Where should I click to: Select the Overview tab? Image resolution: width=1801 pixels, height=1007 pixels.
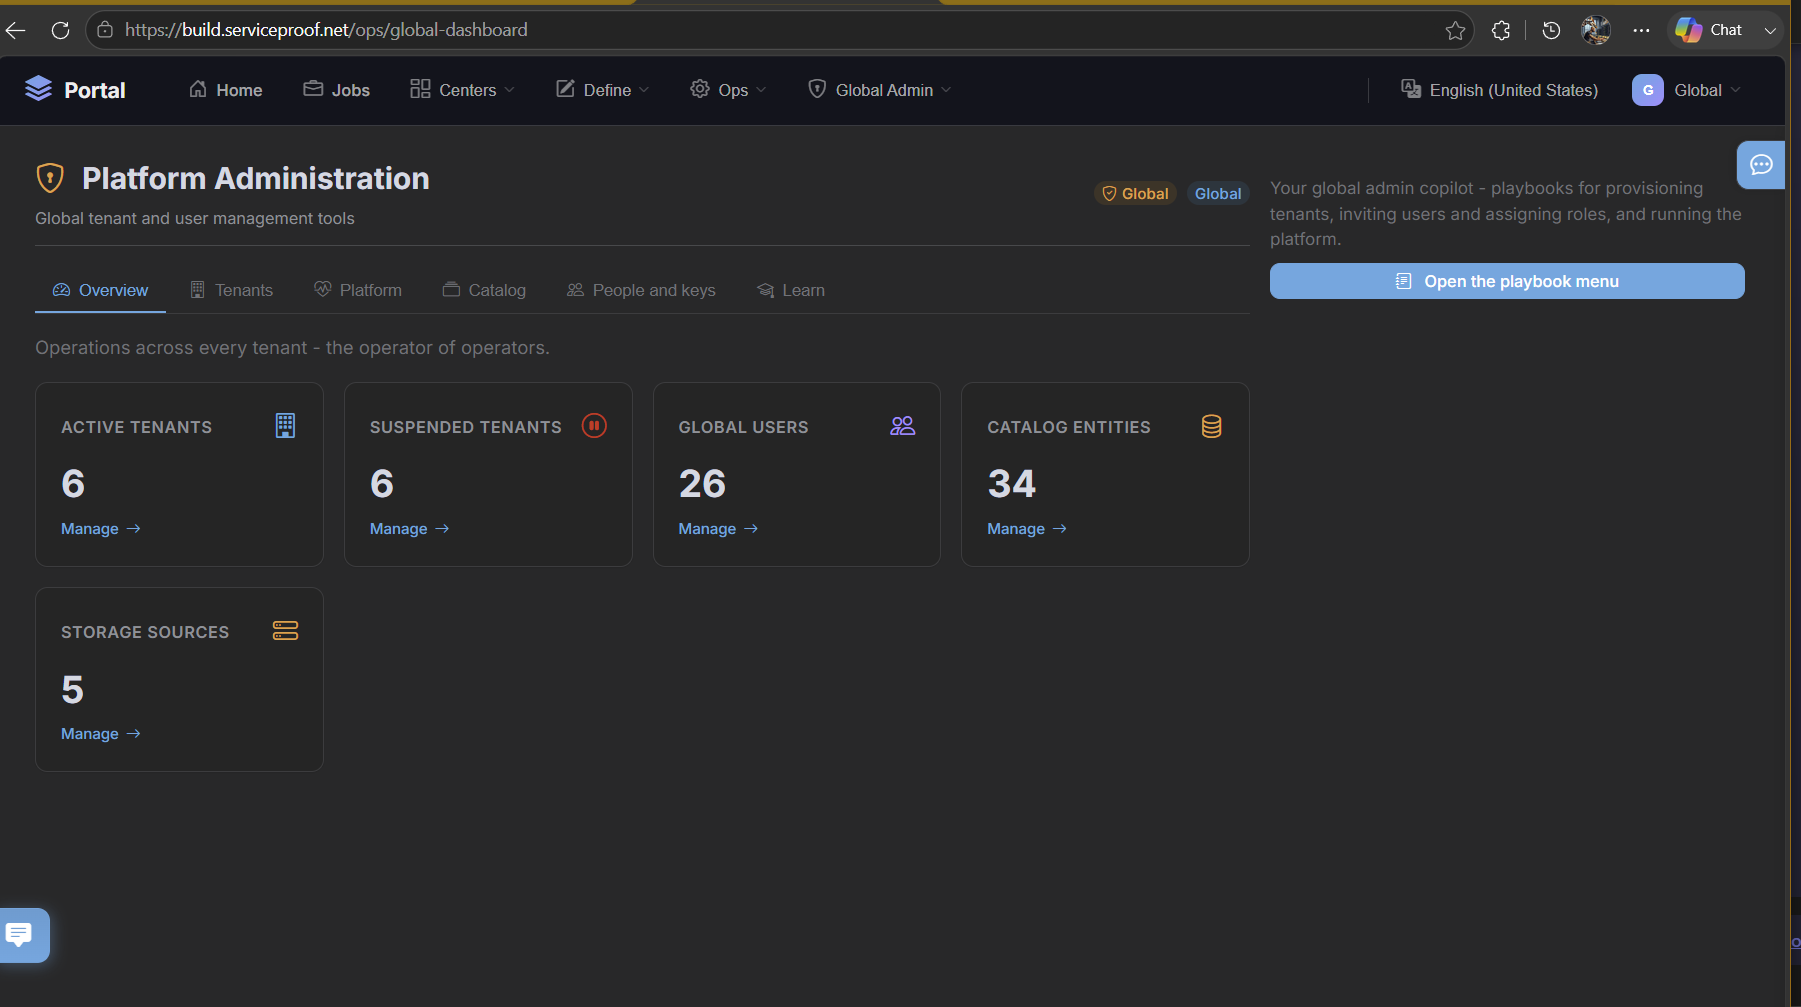(100, 290)
